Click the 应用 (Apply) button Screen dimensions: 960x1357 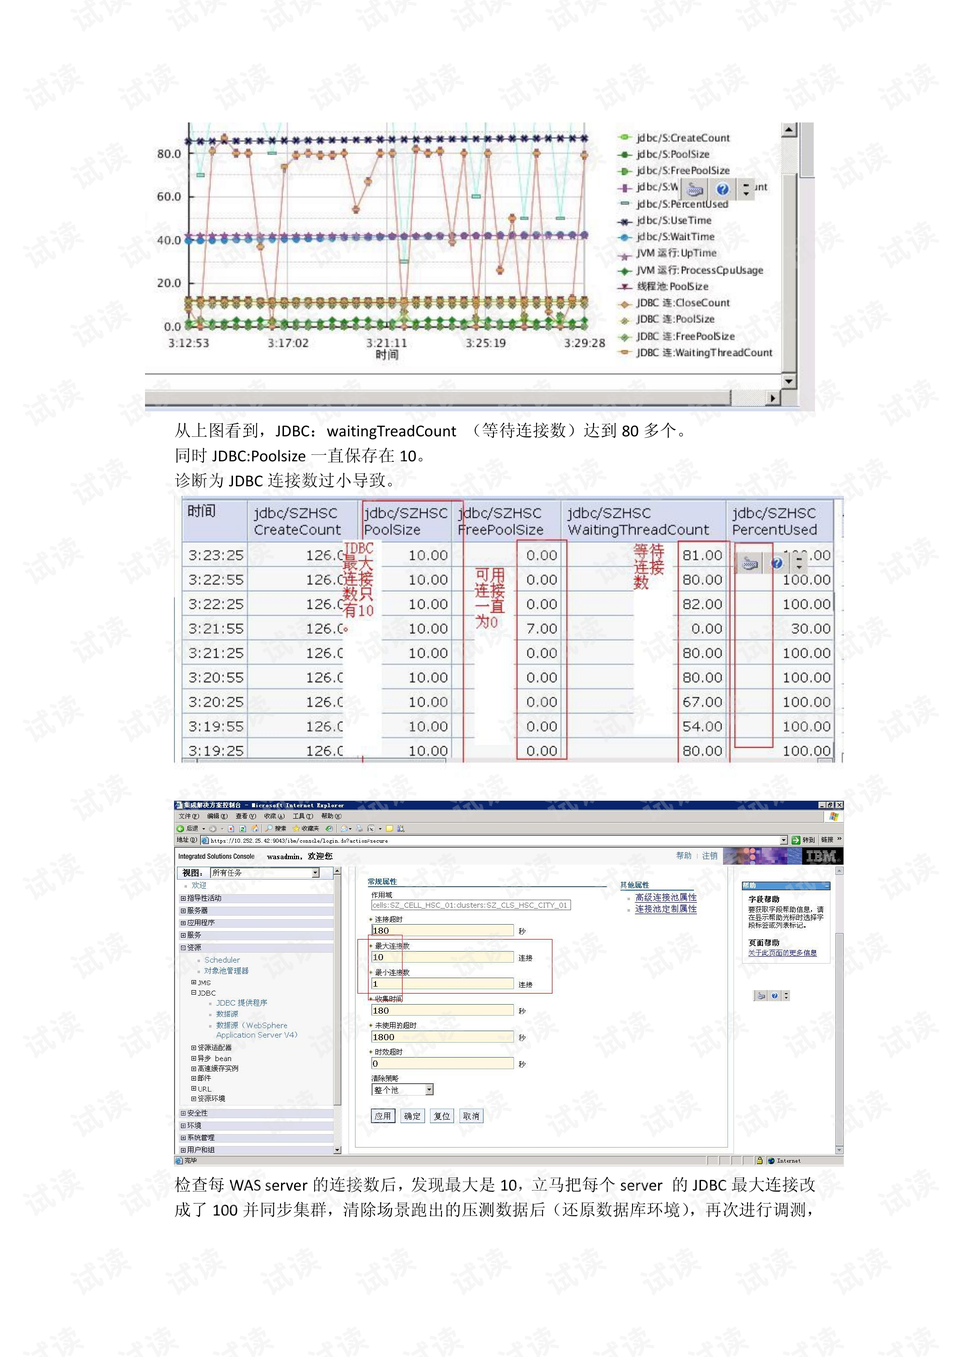[x=383, y=1116]
